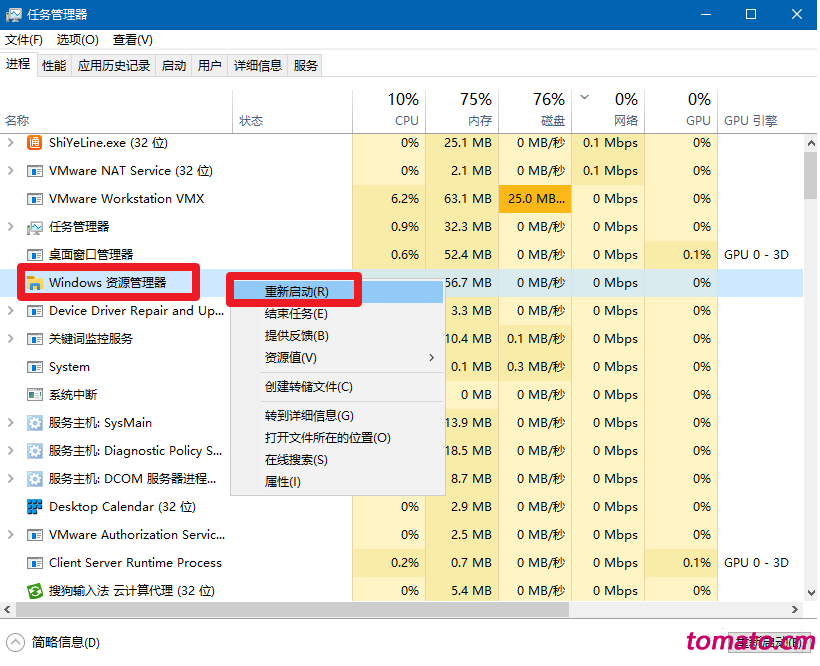
Task: Sort by the 名称 column header
Action: coord(116,111)
